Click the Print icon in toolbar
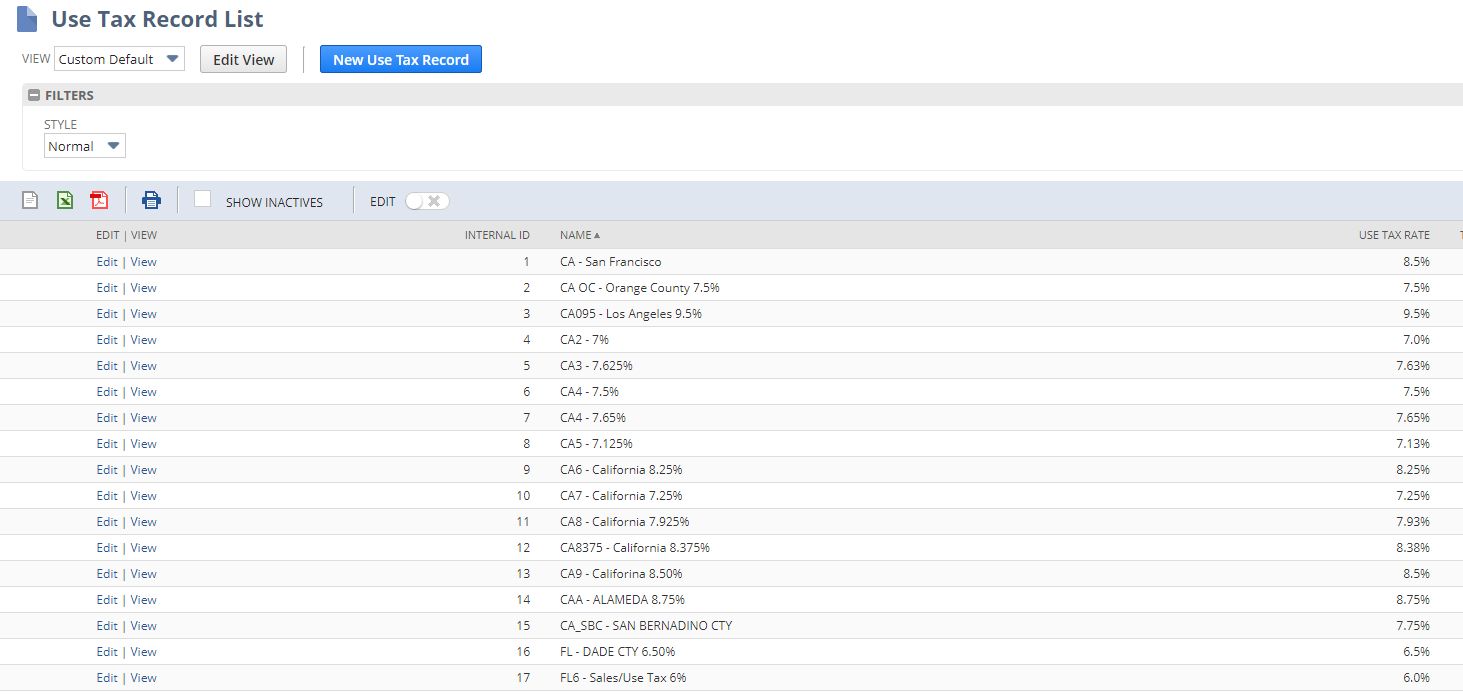 pyautogui.click(x=151, y=200)
